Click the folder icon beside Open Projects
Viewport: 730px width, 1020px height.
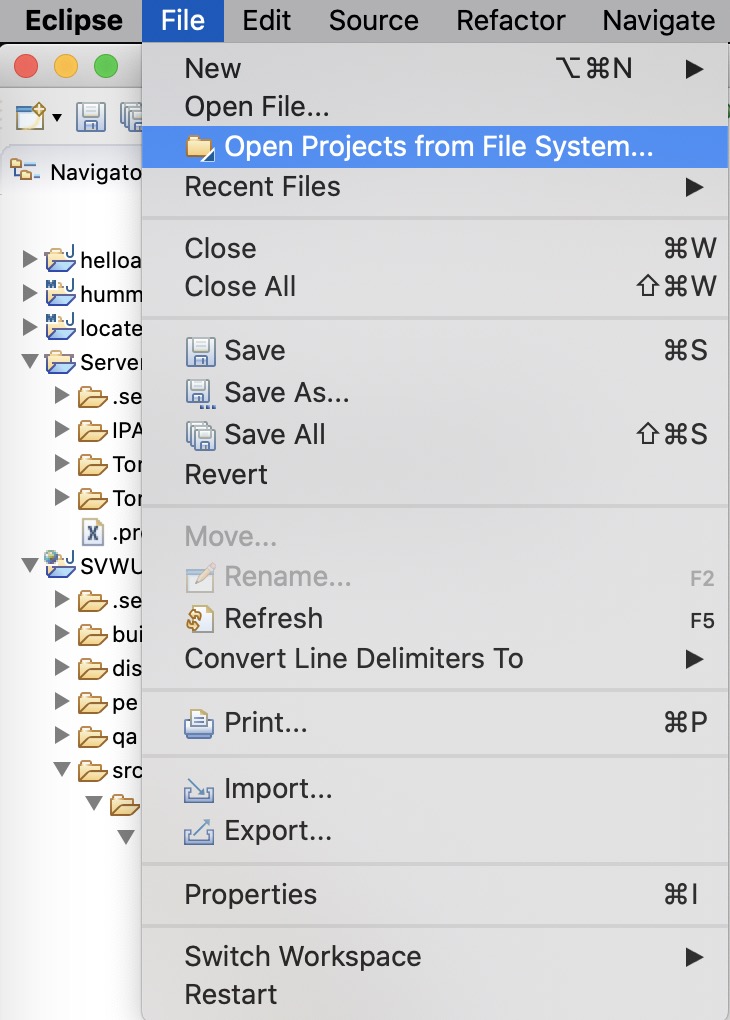click(200, 148)
